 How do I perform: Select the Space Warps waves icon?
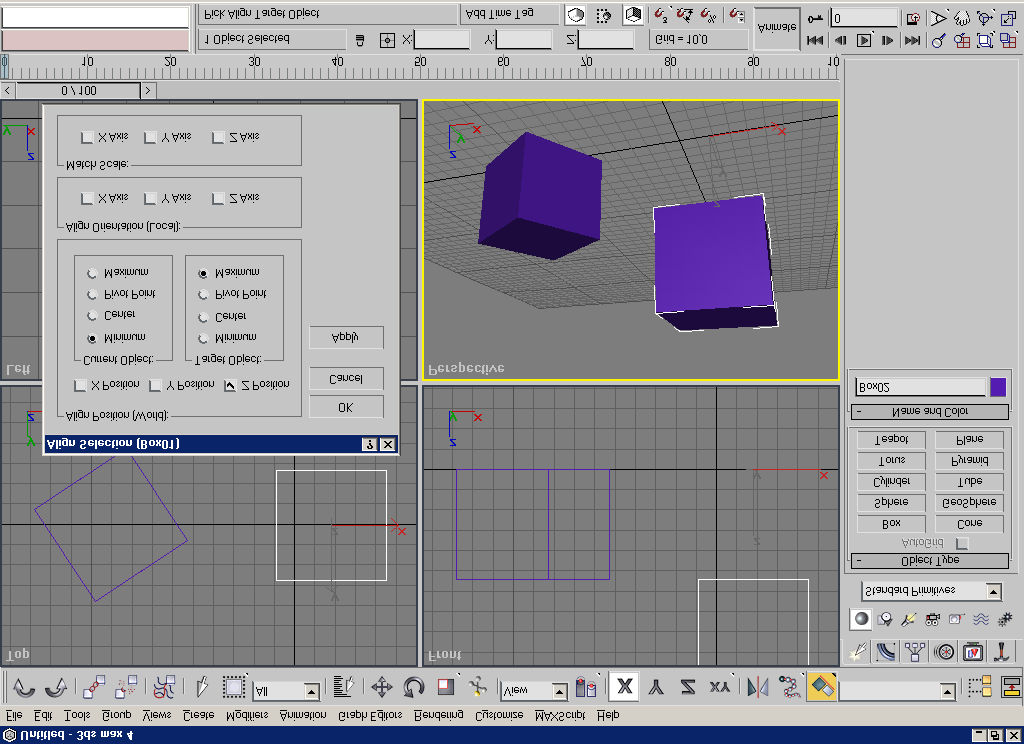(981, 619)
